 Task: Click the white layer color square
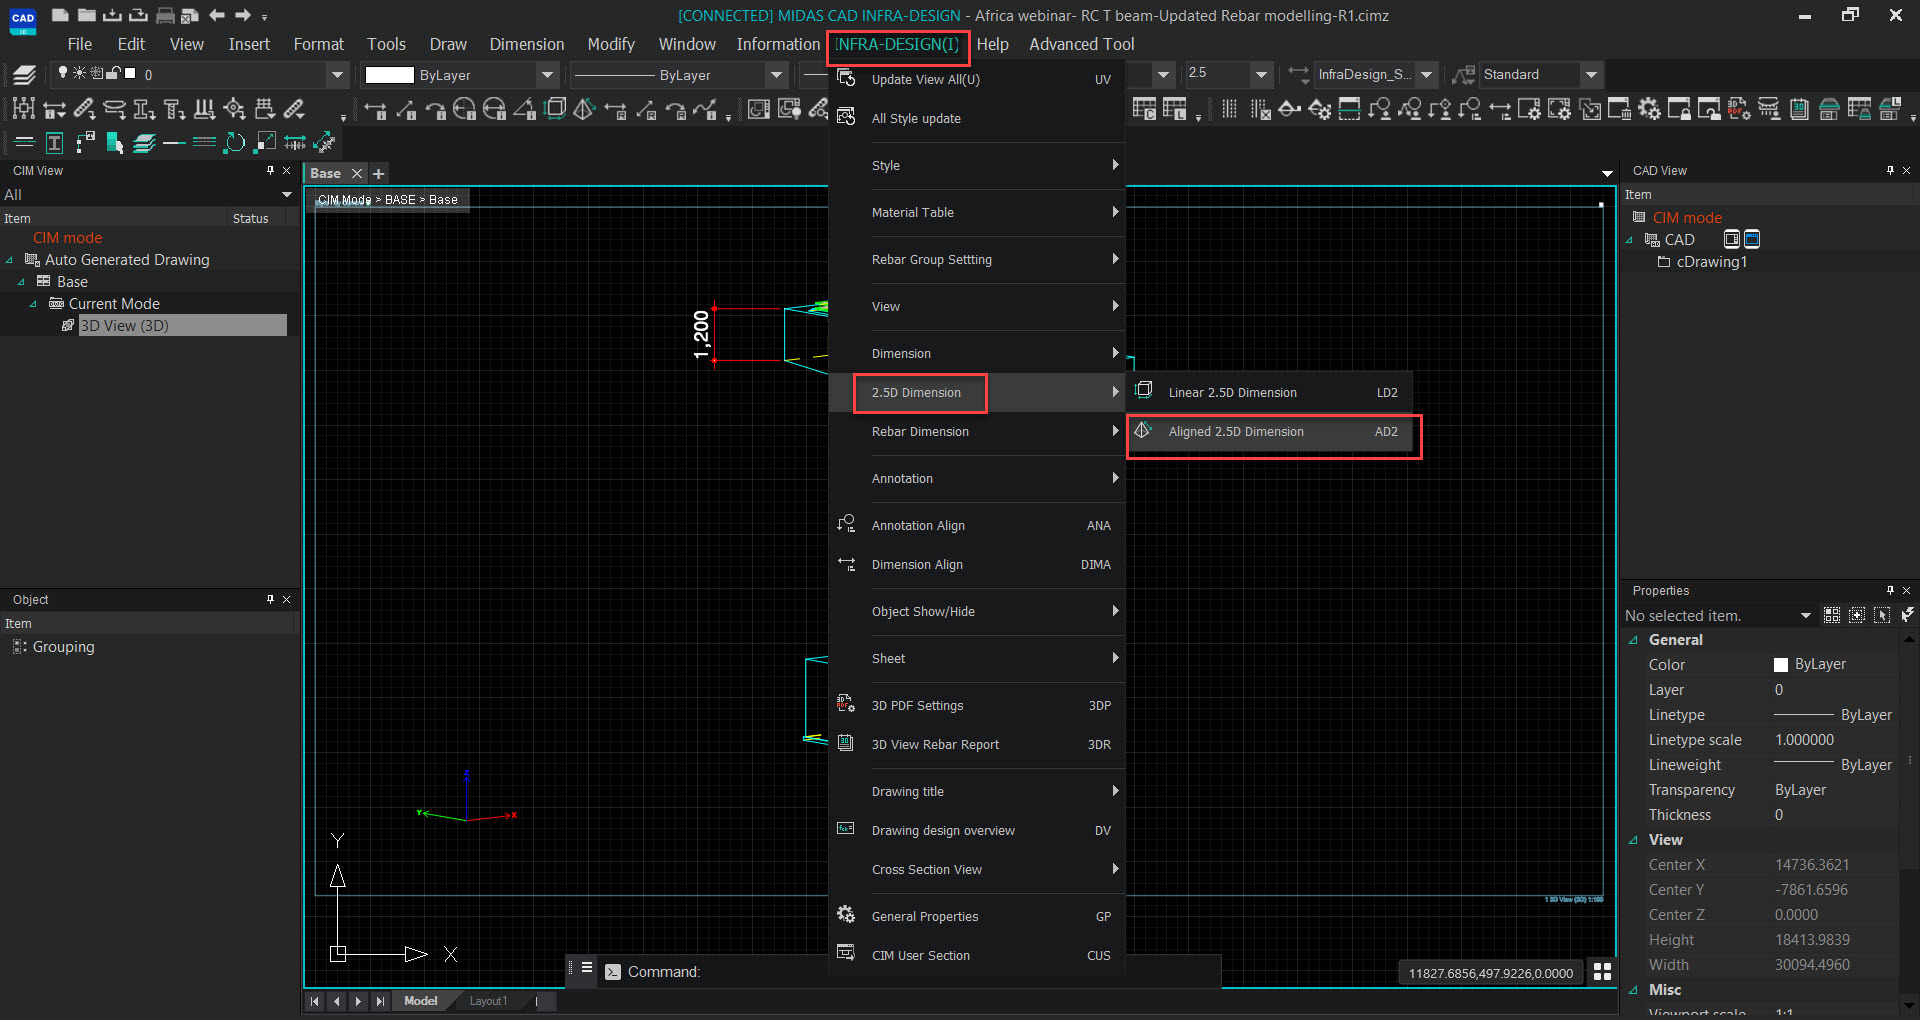pyautogui.click(x=130, y=73)
